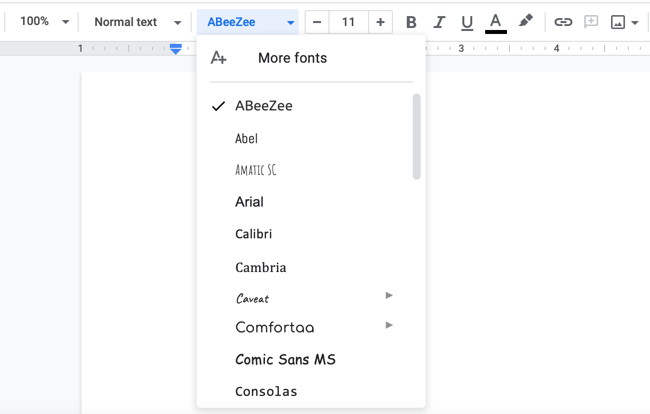Click the insert link icon
This screenshot has width=650, height=414.
pos(563,22)
